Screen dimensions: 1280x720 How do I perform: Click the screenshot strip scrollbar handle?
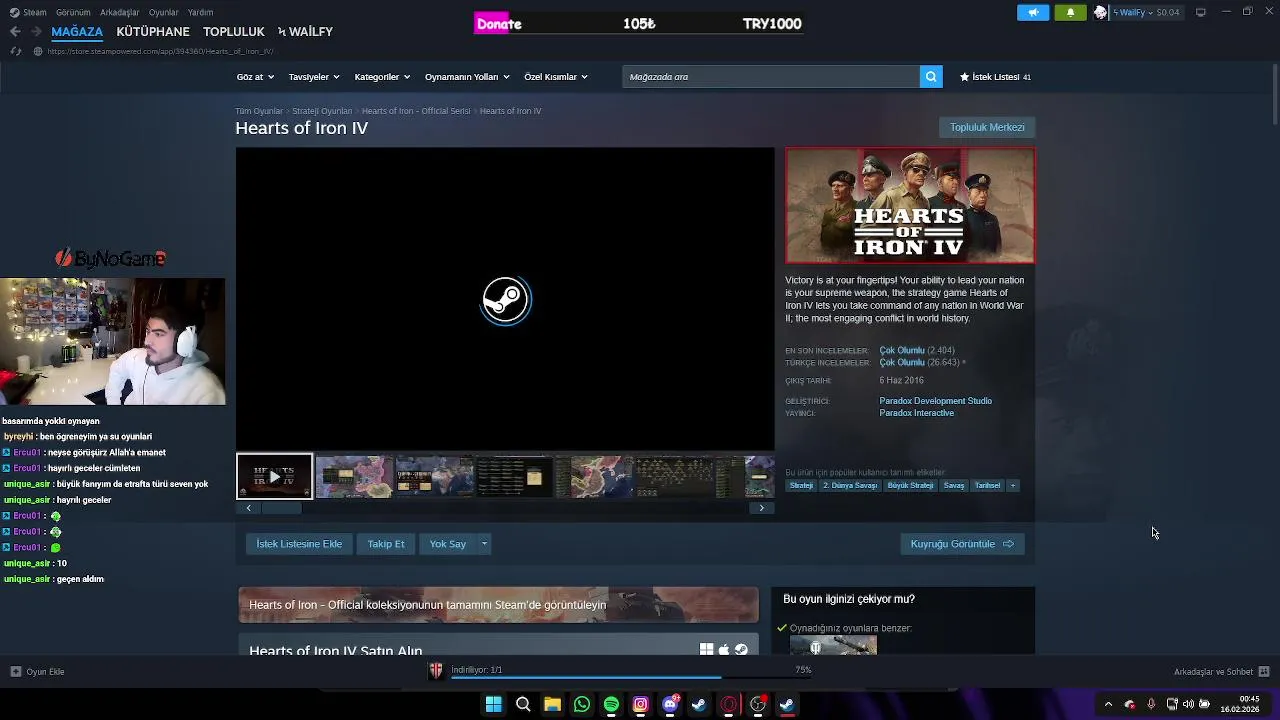point(282,508)
